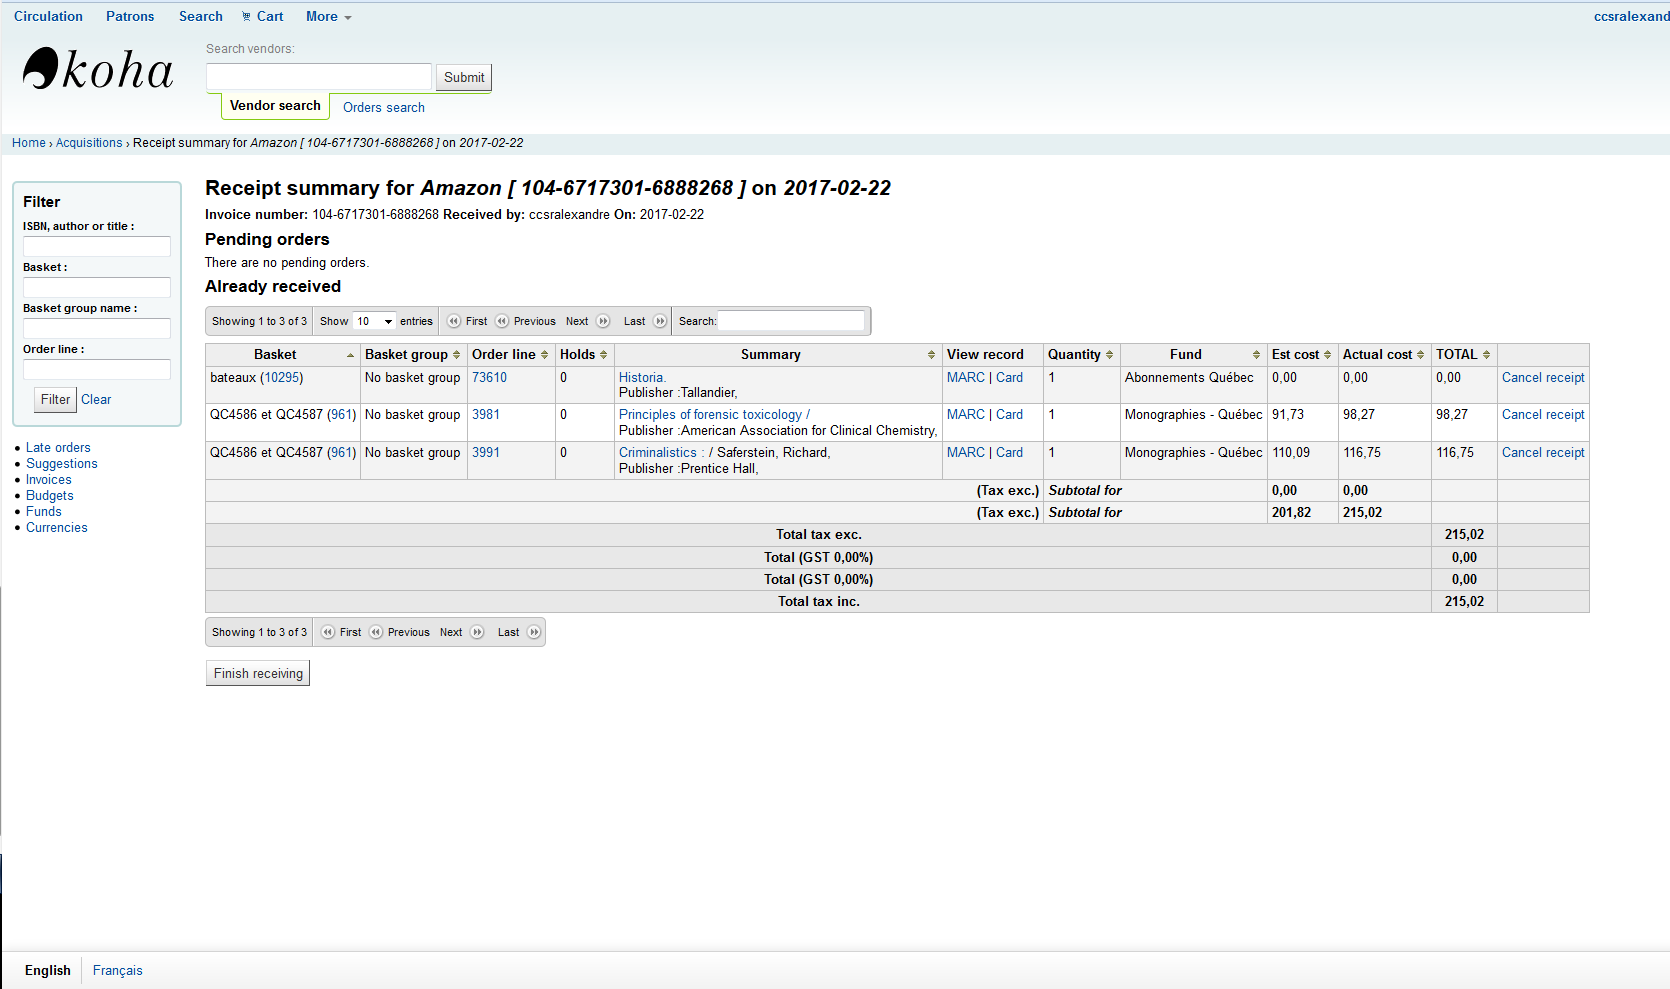Expand the More menu

tap(328, 17)
